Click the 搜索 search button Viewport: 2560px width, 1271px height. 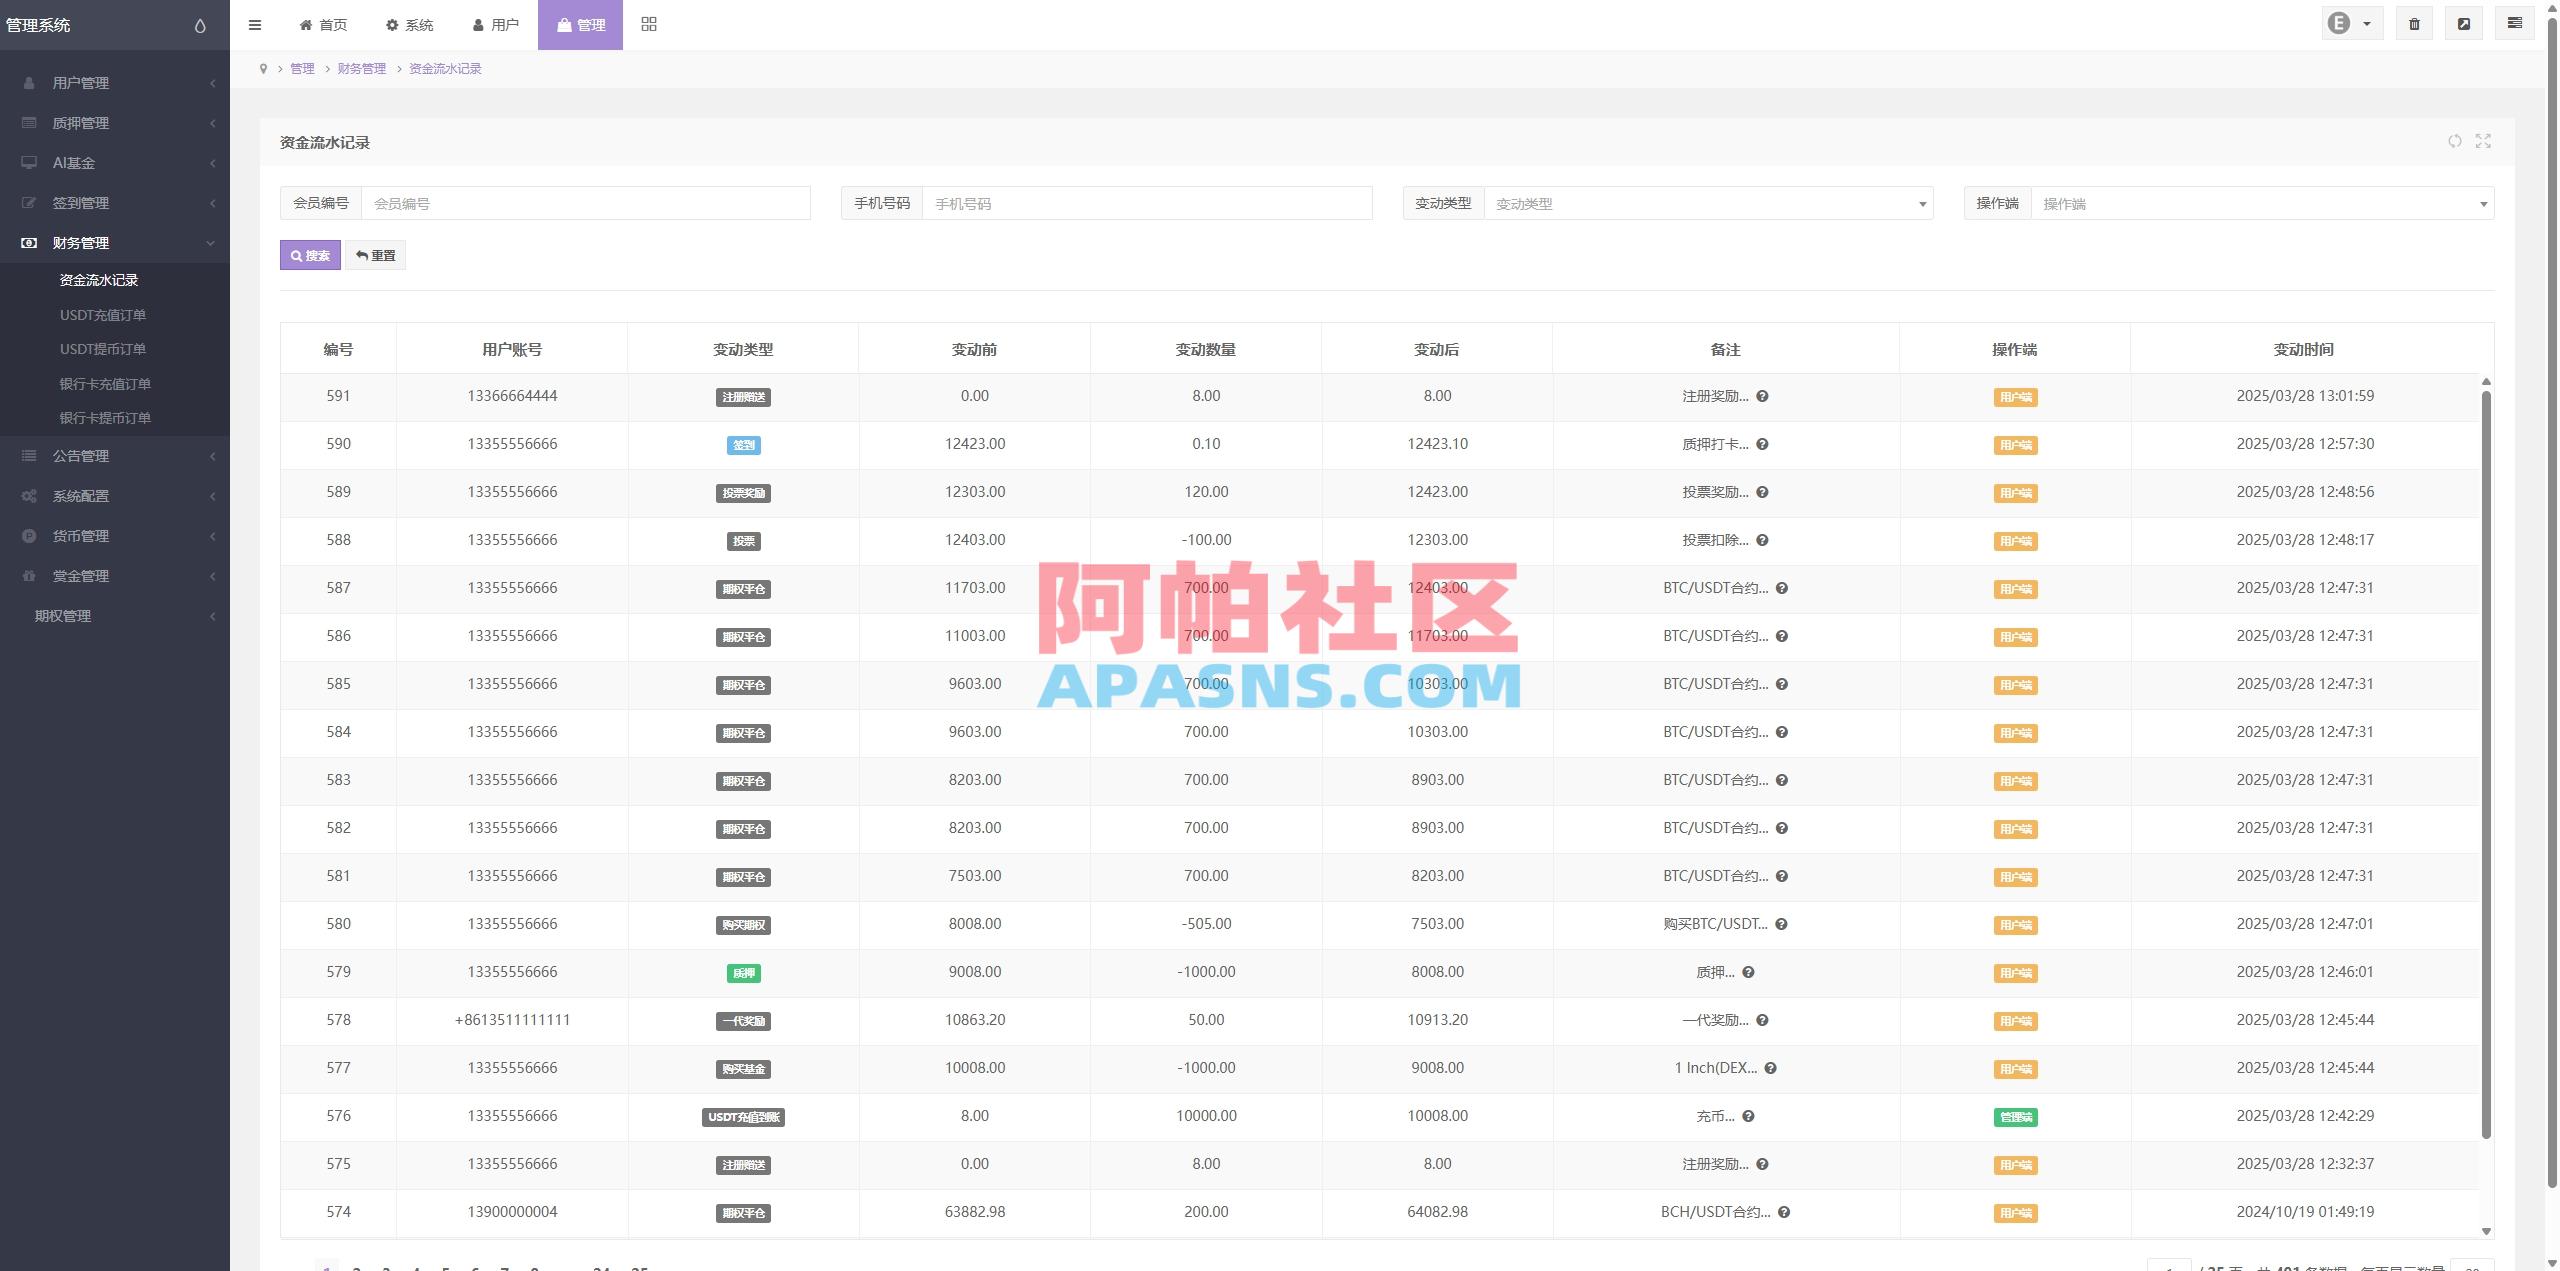click(x=310, y=255)
